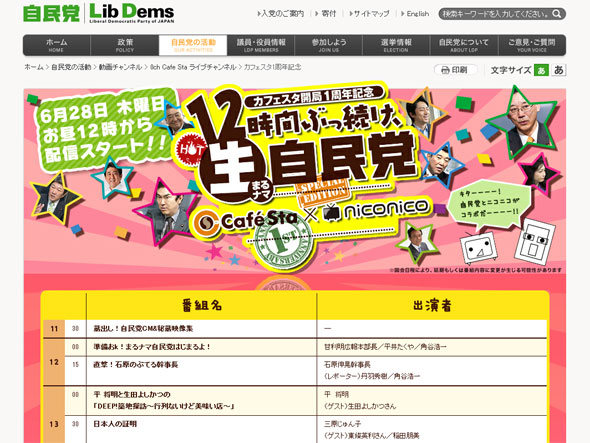Click the 寄付 donation link
This screenshot has width=590, height=443.
pos(326,14)
